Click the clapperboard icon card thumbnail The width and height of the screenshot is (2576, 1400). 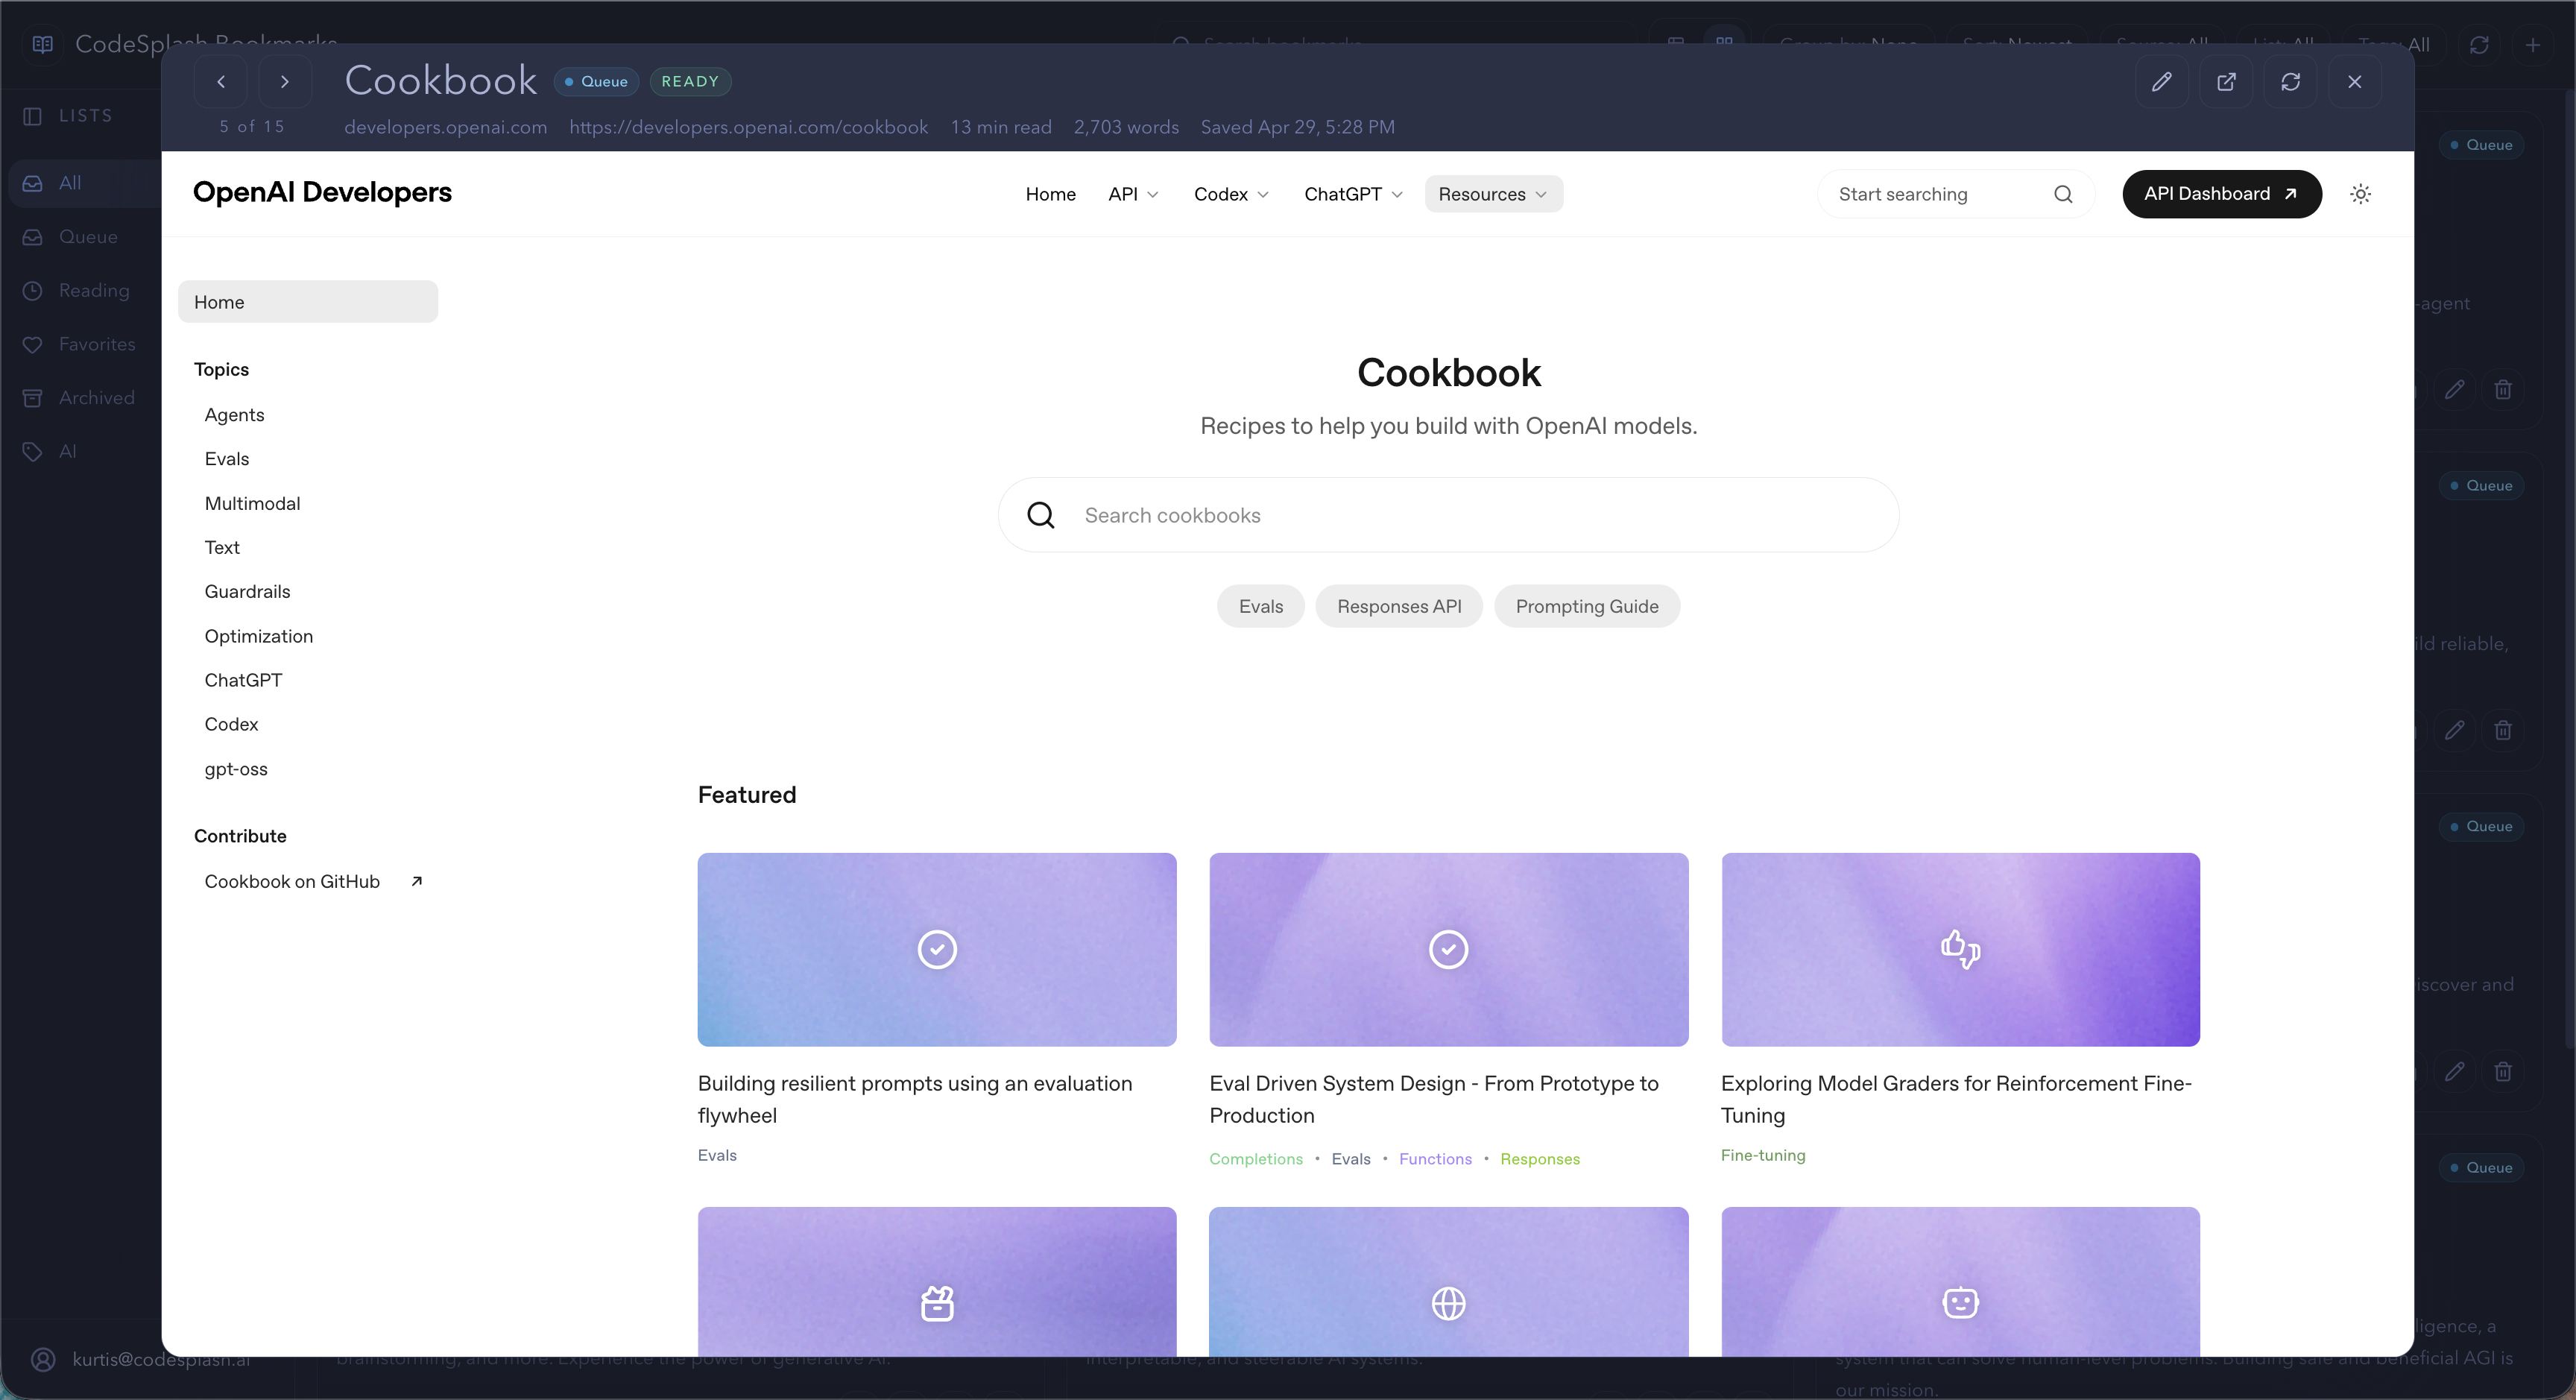(937, 1282)
